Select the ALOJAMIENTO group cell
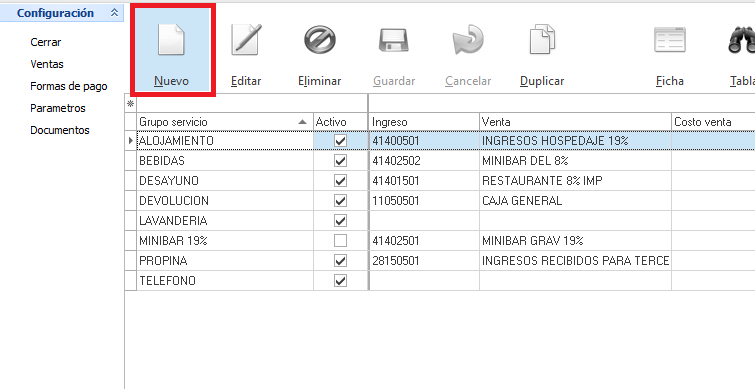This screenshot has height=389, width=755. (225, 141)
